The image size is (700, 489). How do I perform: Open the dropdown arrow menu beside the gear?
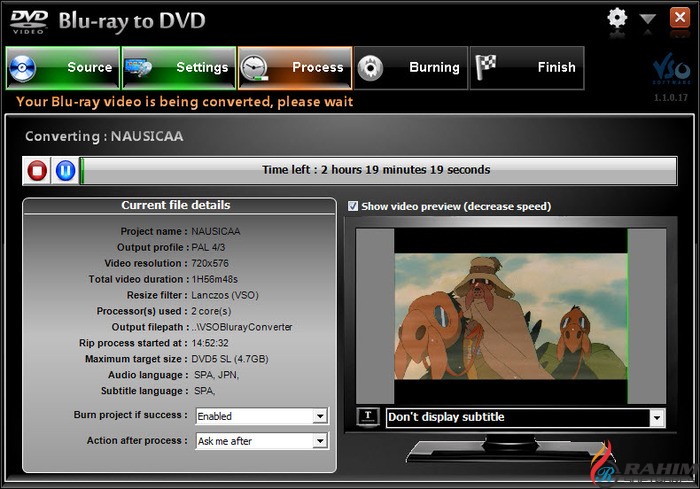(x=647, y=19)
